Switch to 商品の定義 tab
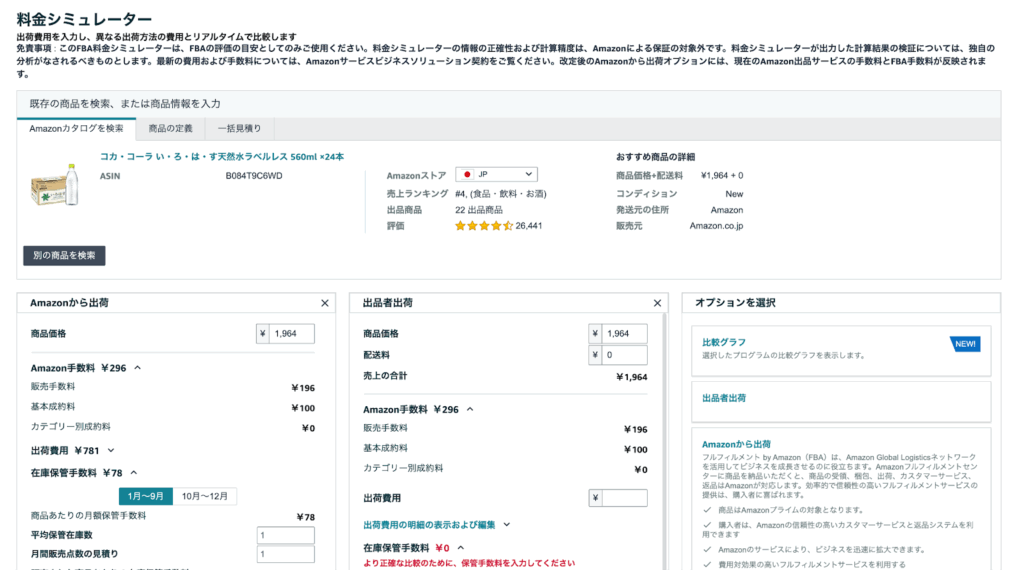1024x570 pixels. click(x=170, y=129)
